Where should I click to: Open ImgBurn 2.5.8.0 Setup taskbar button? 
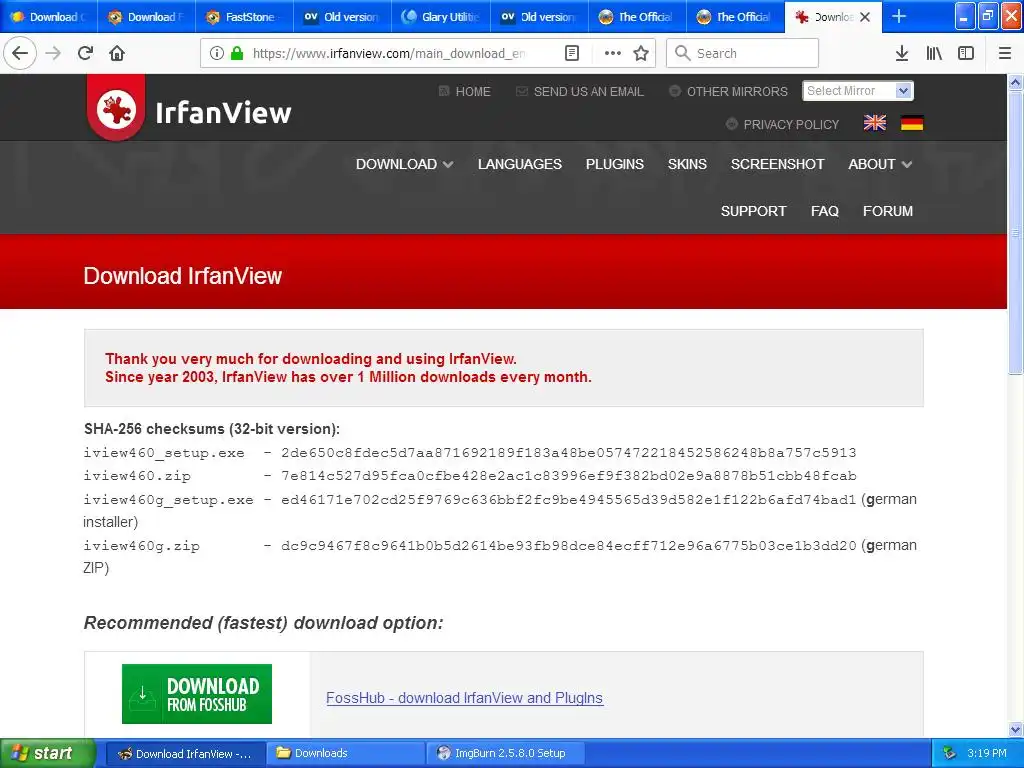point(505,753)
